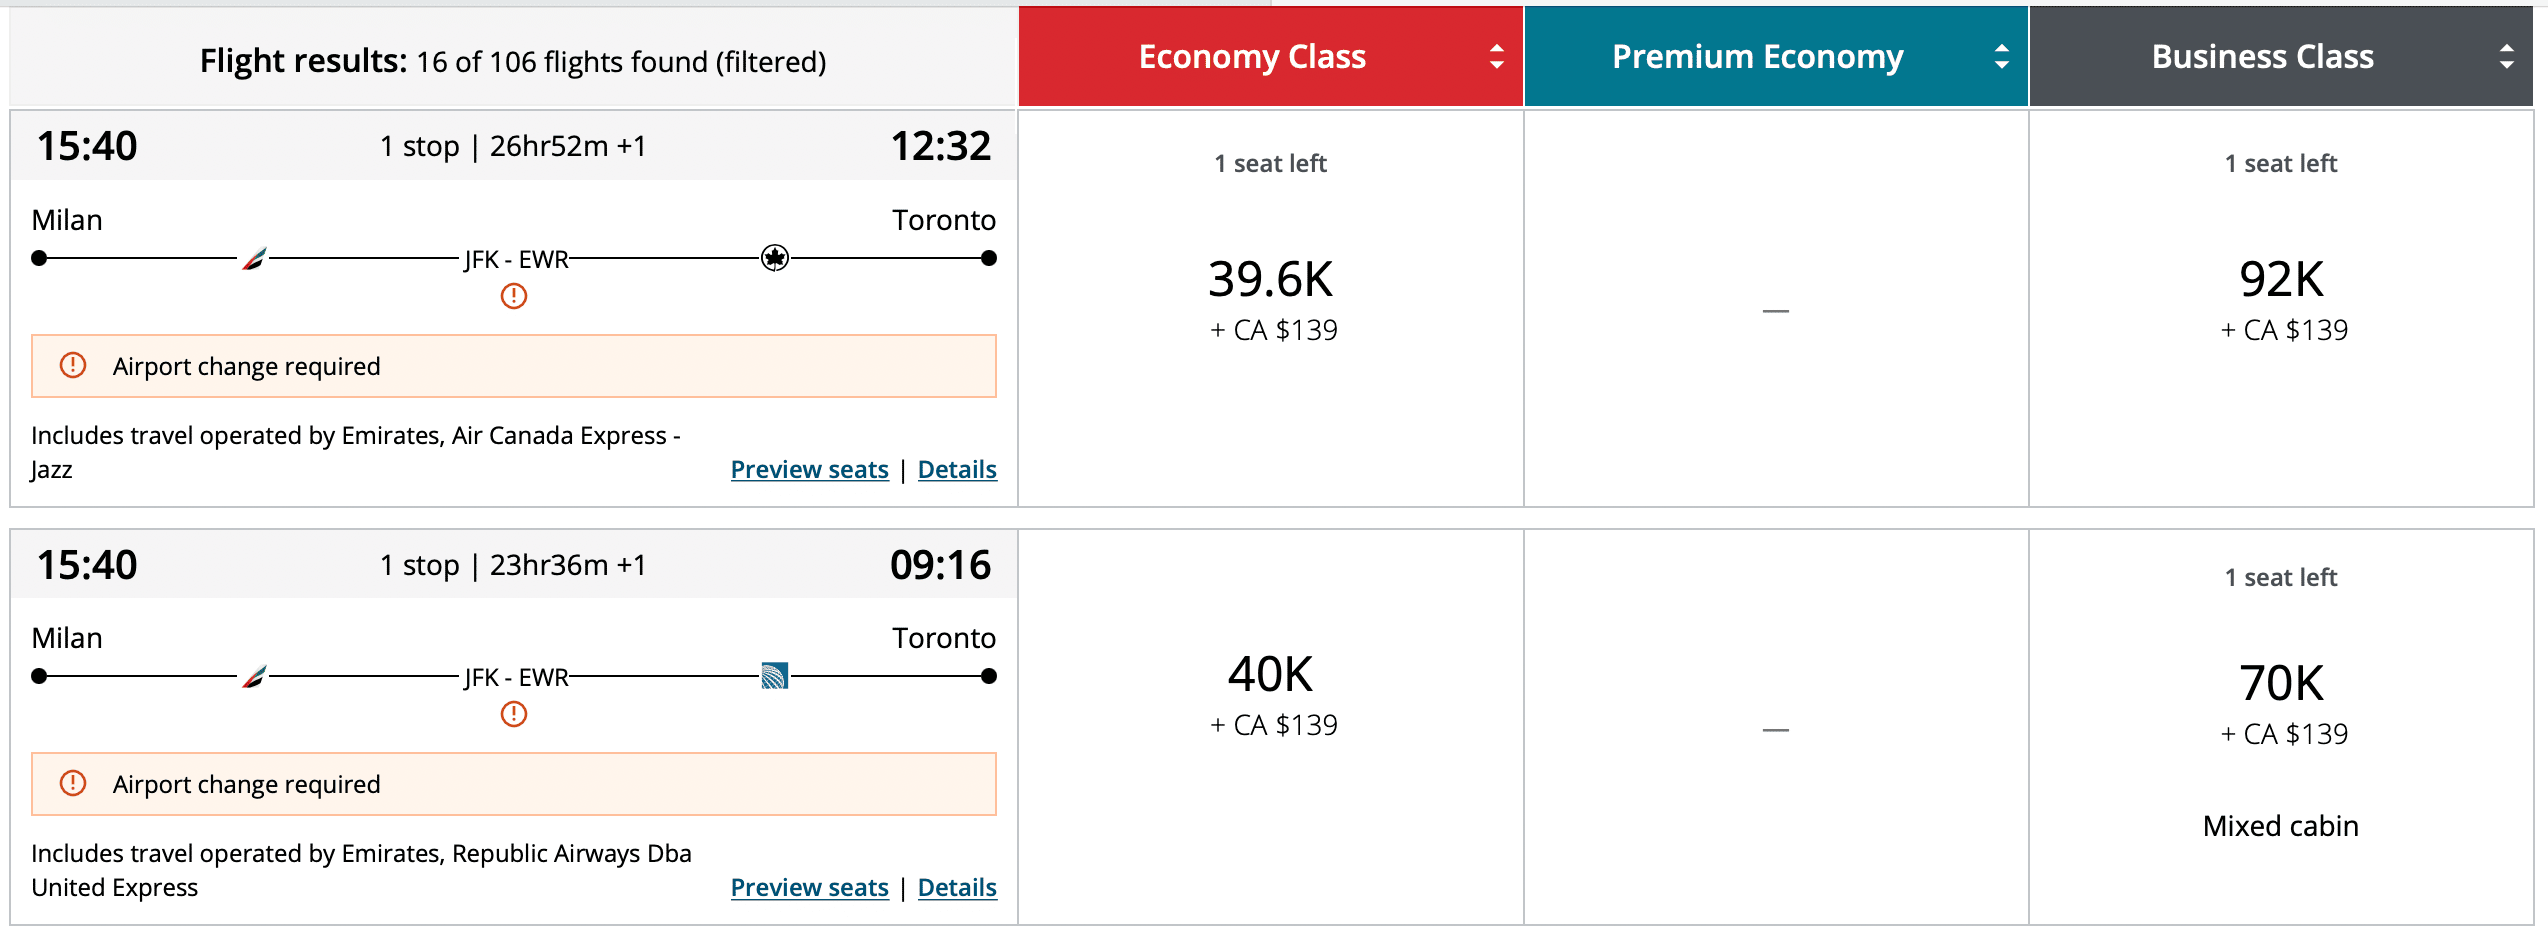
Task: Select the Economy Class column header
Action: click(1252, 57)
